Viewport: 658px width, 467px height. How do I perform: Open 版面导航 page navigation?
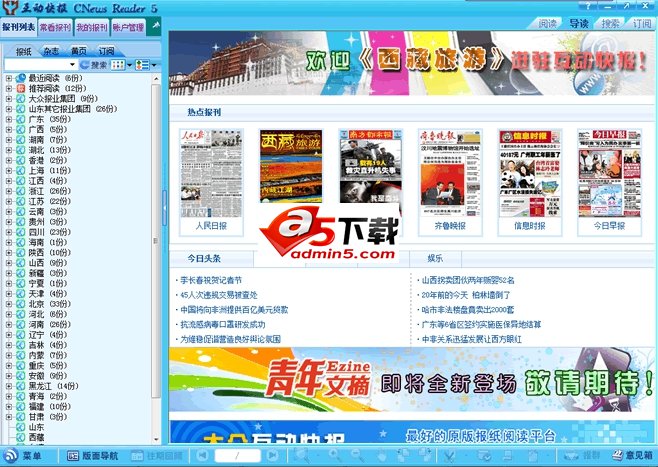point(93,456)
